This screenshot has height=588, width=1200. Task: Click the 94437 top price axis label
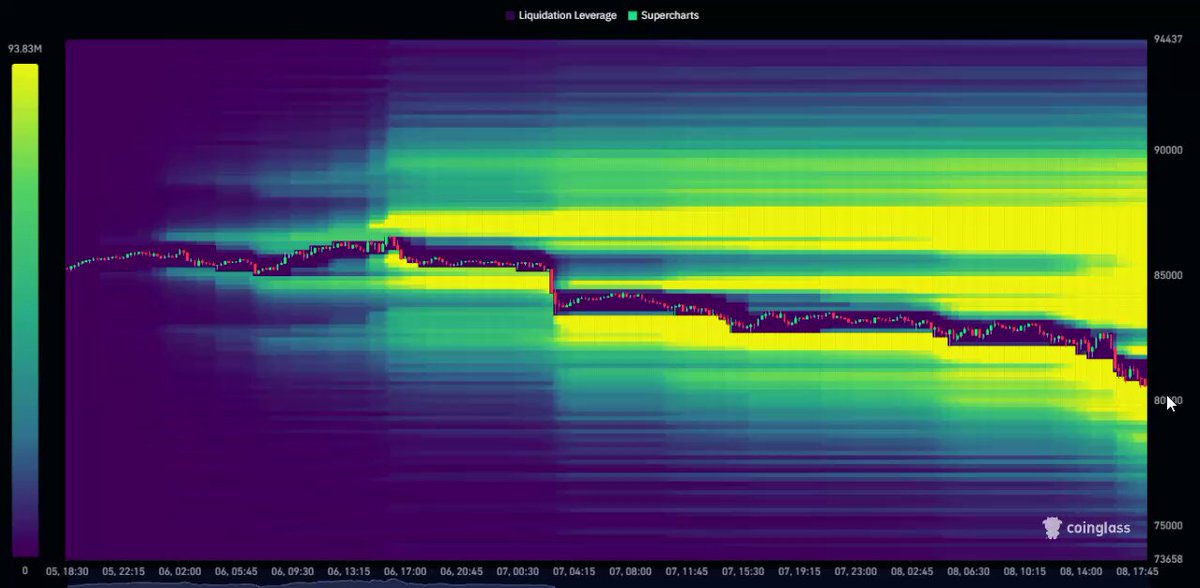pos(1167,40)
